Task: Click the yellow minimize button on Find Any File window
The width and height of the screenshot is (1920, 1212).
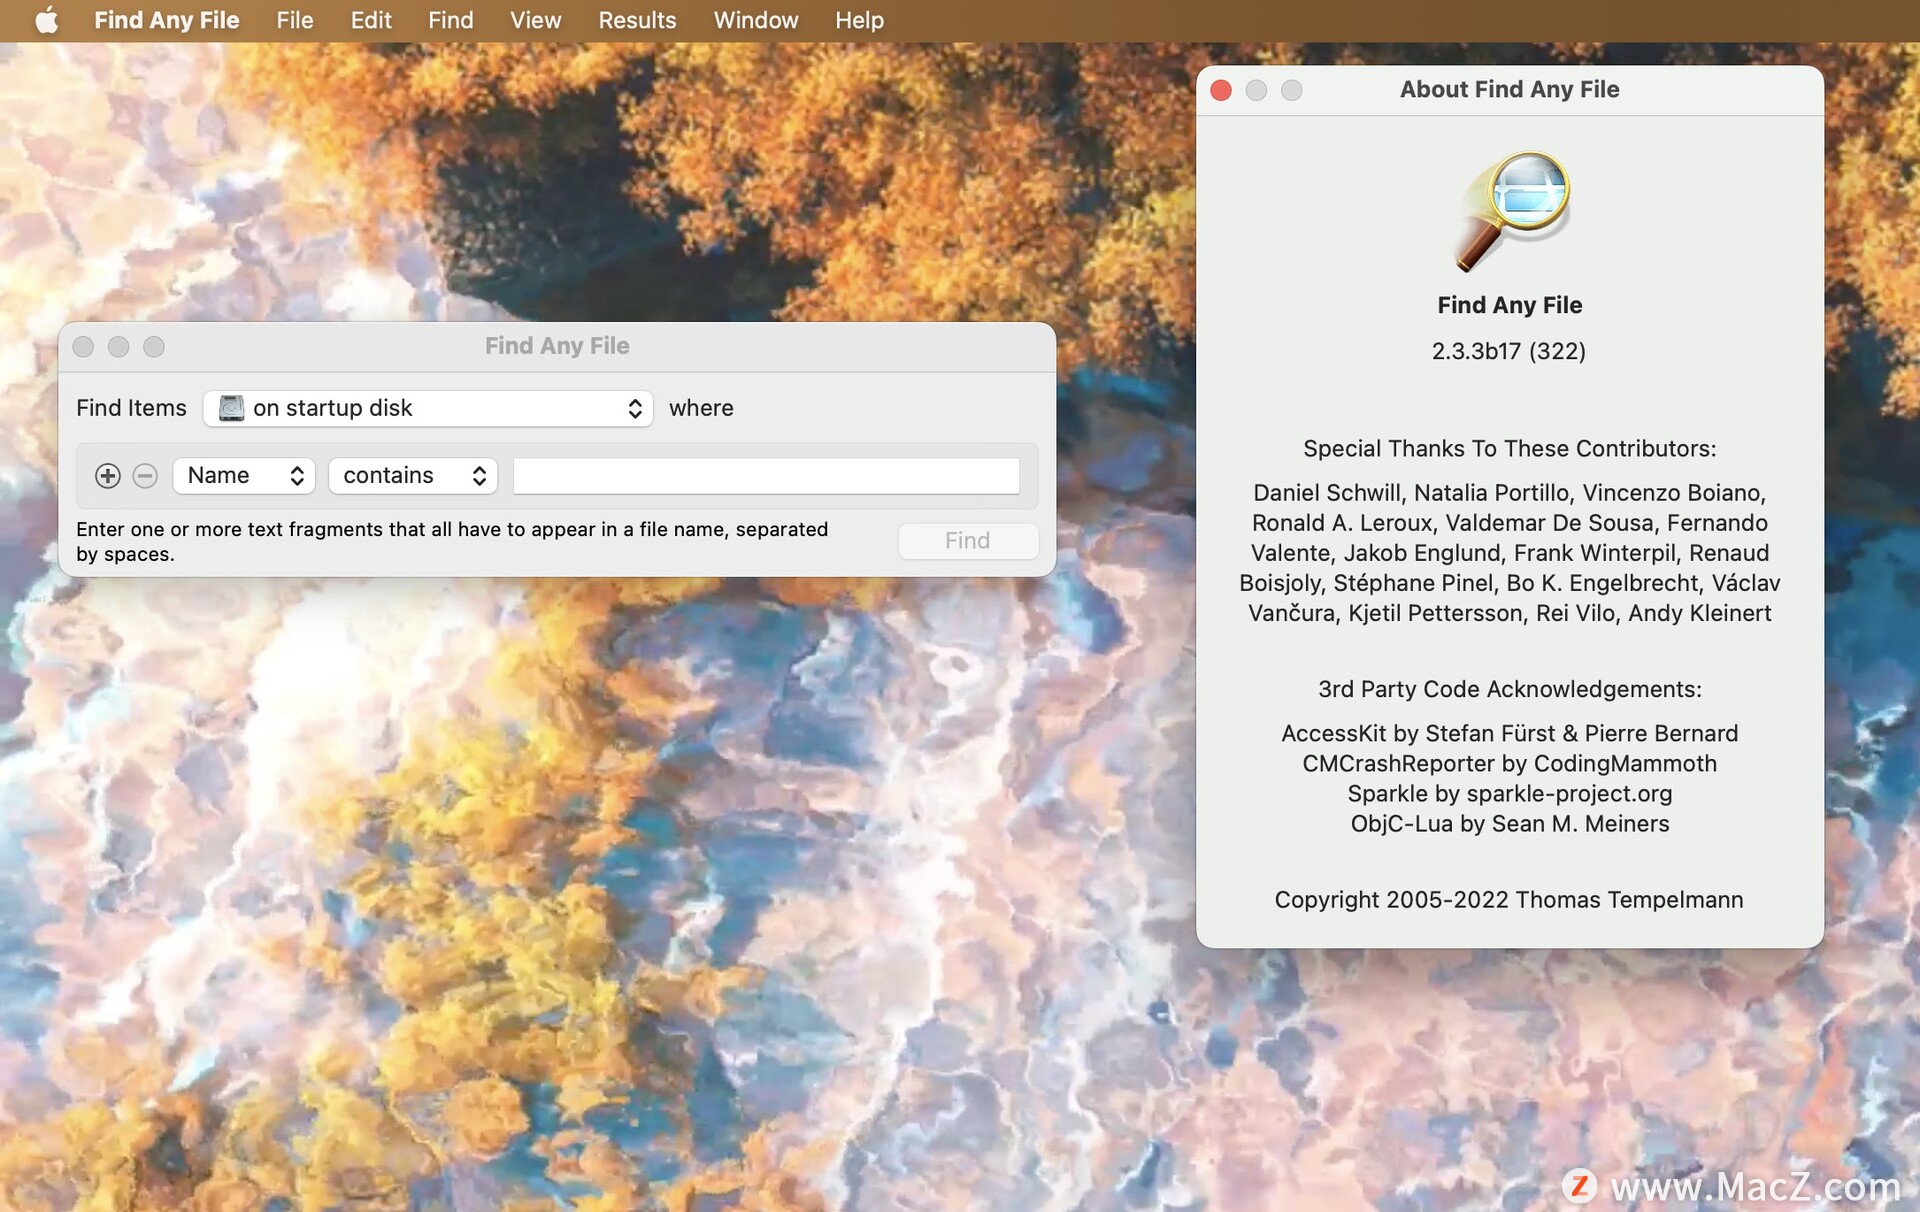Action: tap(119, 345)
